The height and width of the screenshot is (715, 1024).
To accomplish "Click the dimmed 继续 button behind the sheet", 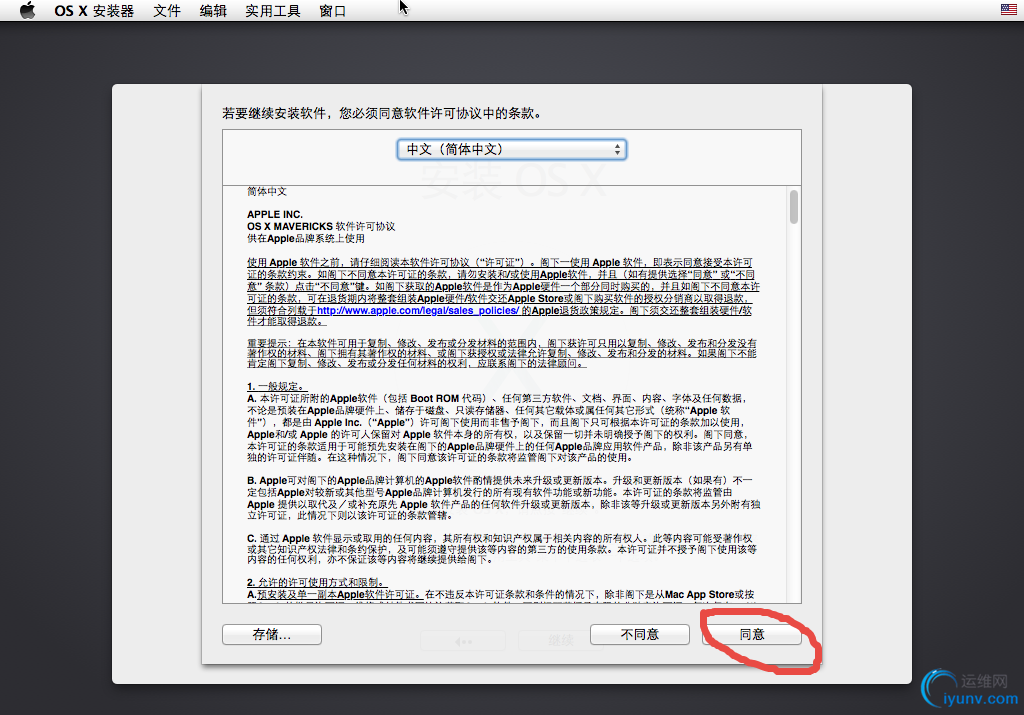I will pos(561,641).
